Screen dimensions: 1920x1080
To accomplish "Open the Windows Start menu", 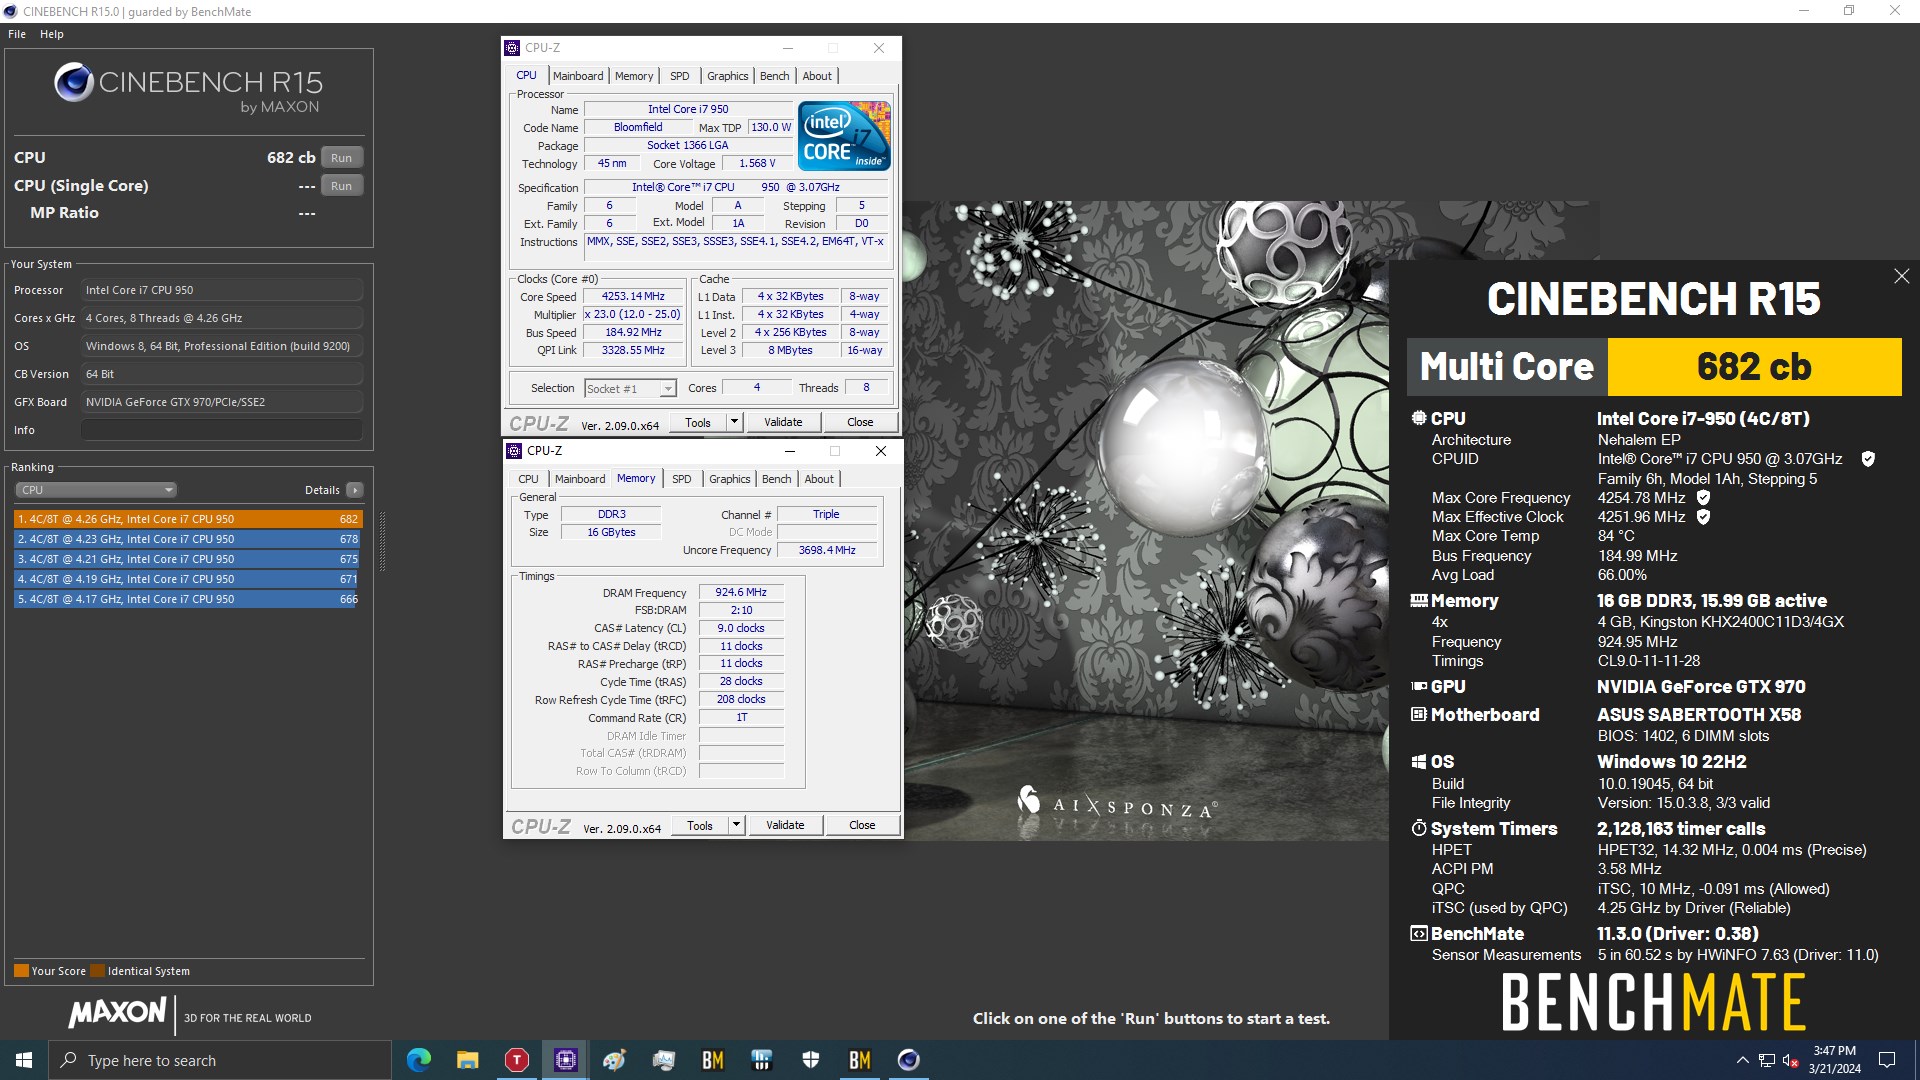I will click(24, 1060).
